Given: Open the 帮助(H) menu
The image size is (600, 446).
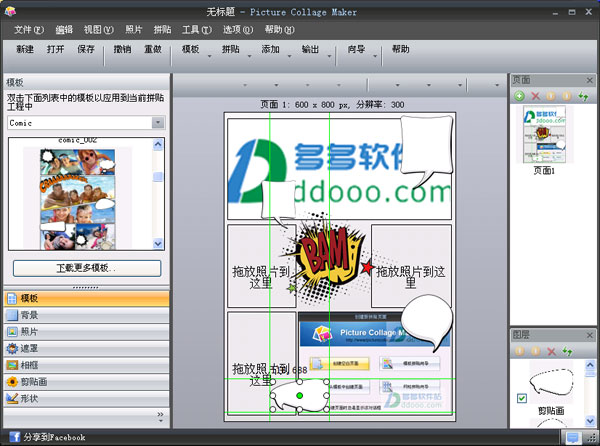Looking at the screenshot, I should tap(280, 29).
